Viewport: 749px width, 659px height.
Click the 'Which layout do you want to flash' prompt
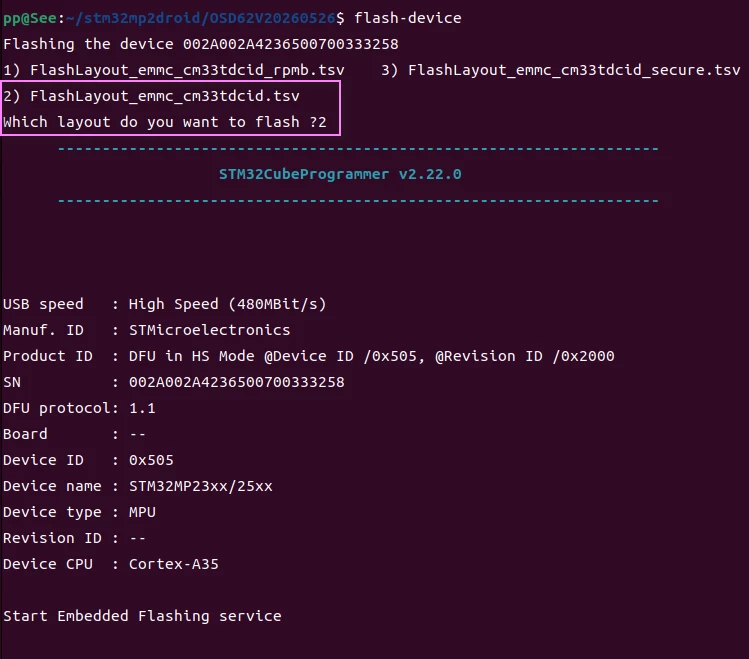[x=165, y=122]
